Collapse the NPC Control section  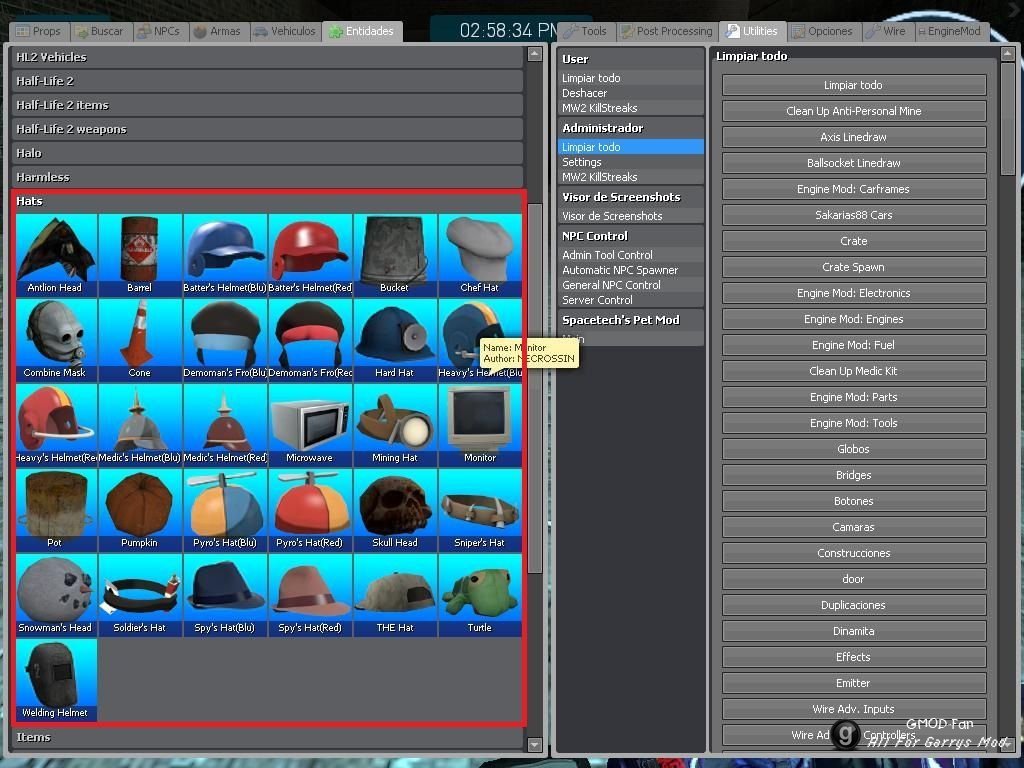tap(630, 236)
